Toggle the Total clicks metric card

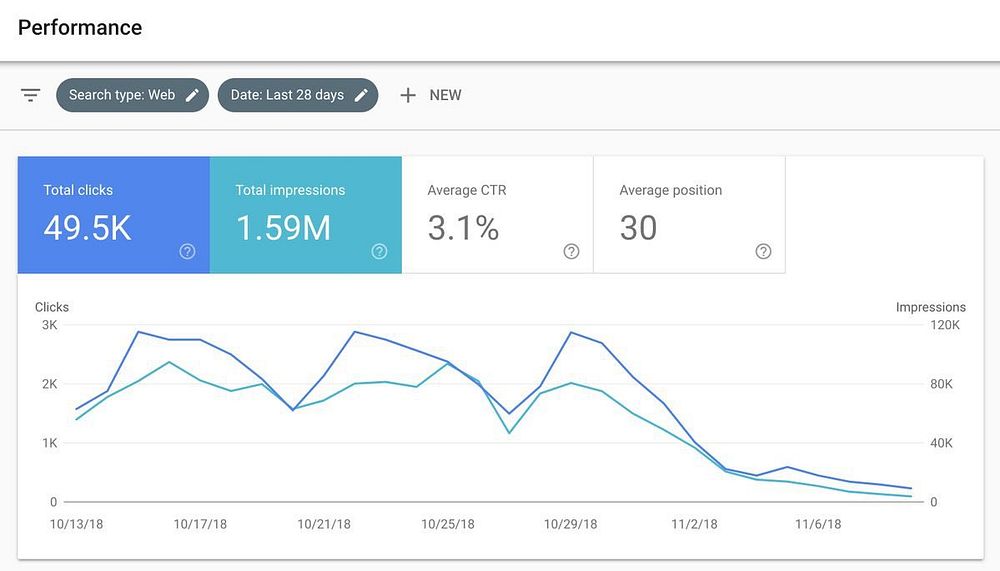tap(114, 215)
